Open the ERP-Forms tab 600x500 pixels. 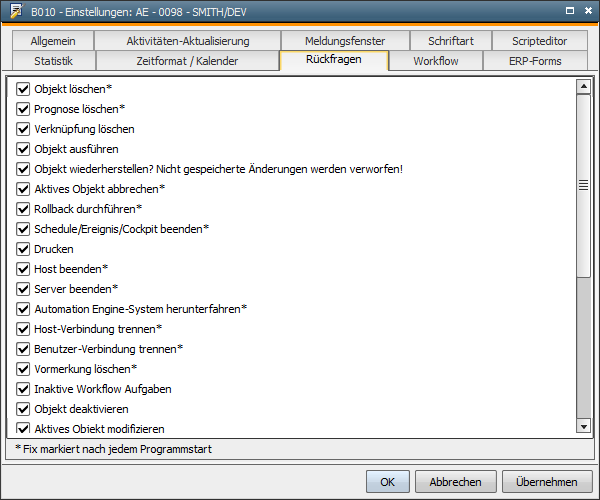click(x=536, y=61)
